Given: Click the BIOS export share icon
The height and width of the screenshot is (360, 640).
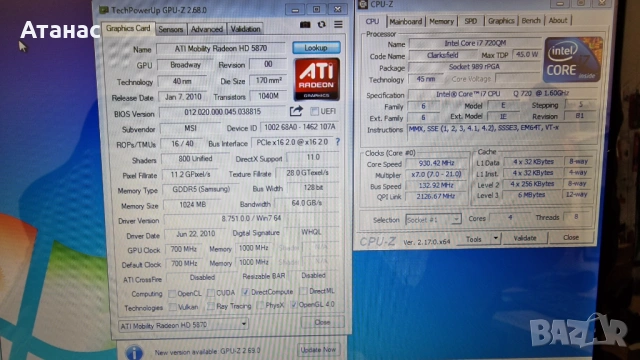Looking at the screenshot, I should (x=296, y=111).
